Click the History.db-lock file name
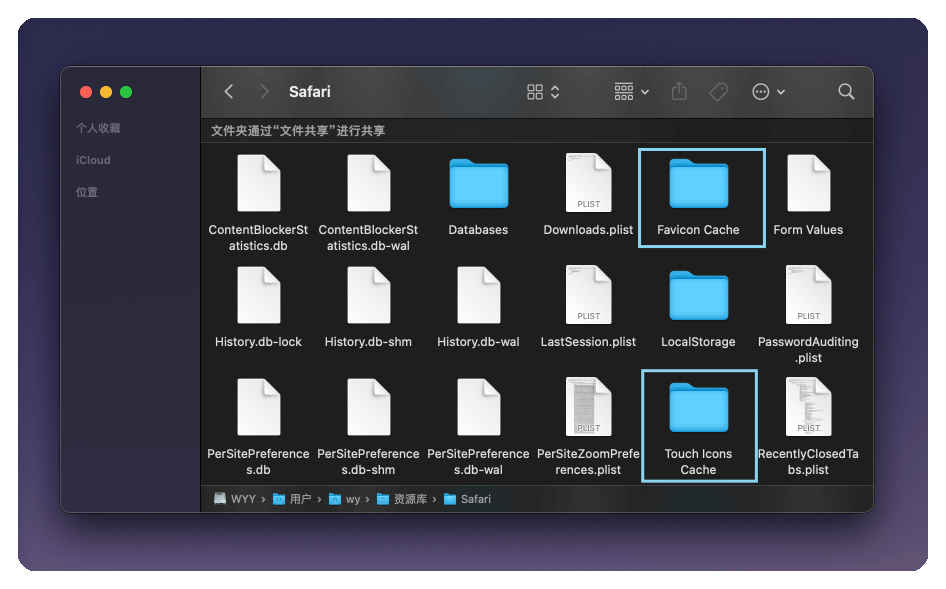This screenshot has height=589, width=946. pyautogui.click(x=258, y=342)
